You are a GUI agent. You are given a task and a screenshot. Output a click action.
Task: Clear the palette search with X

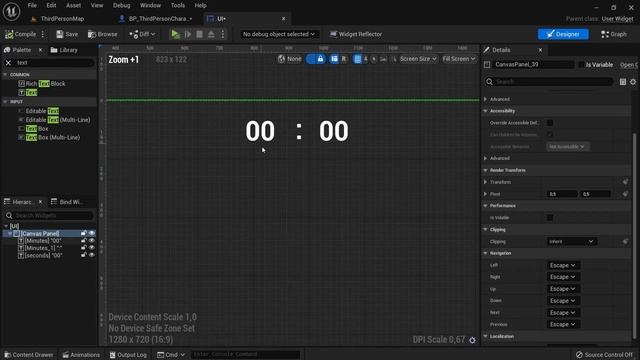8,63
